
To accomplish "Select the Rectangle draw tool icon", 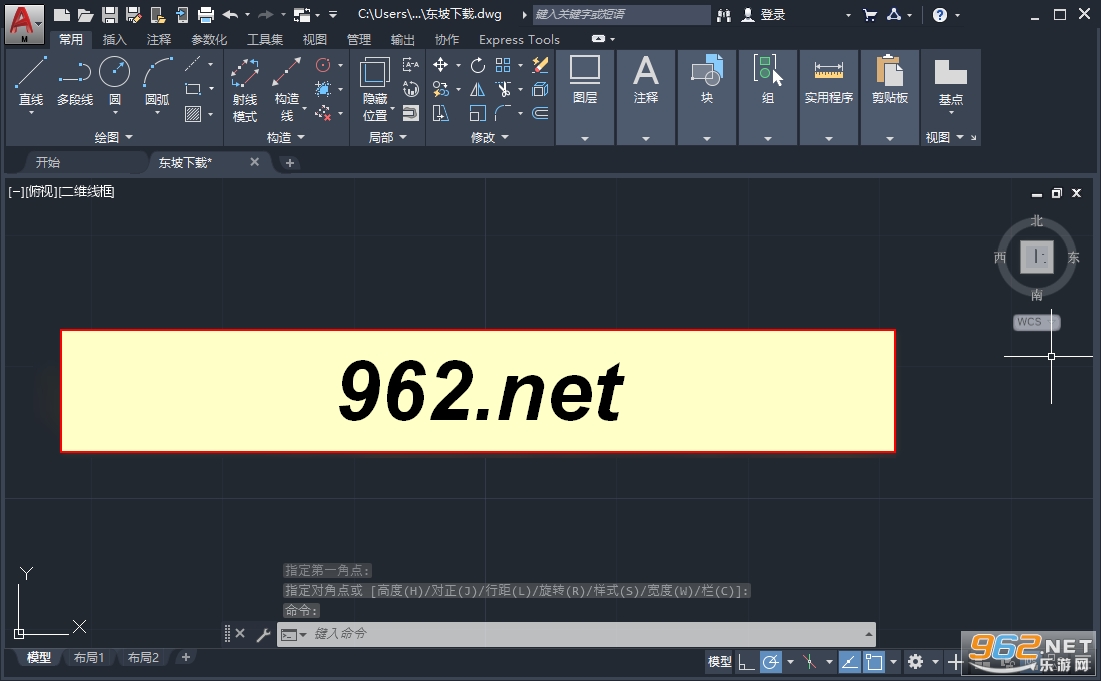I will coord(193,89).
